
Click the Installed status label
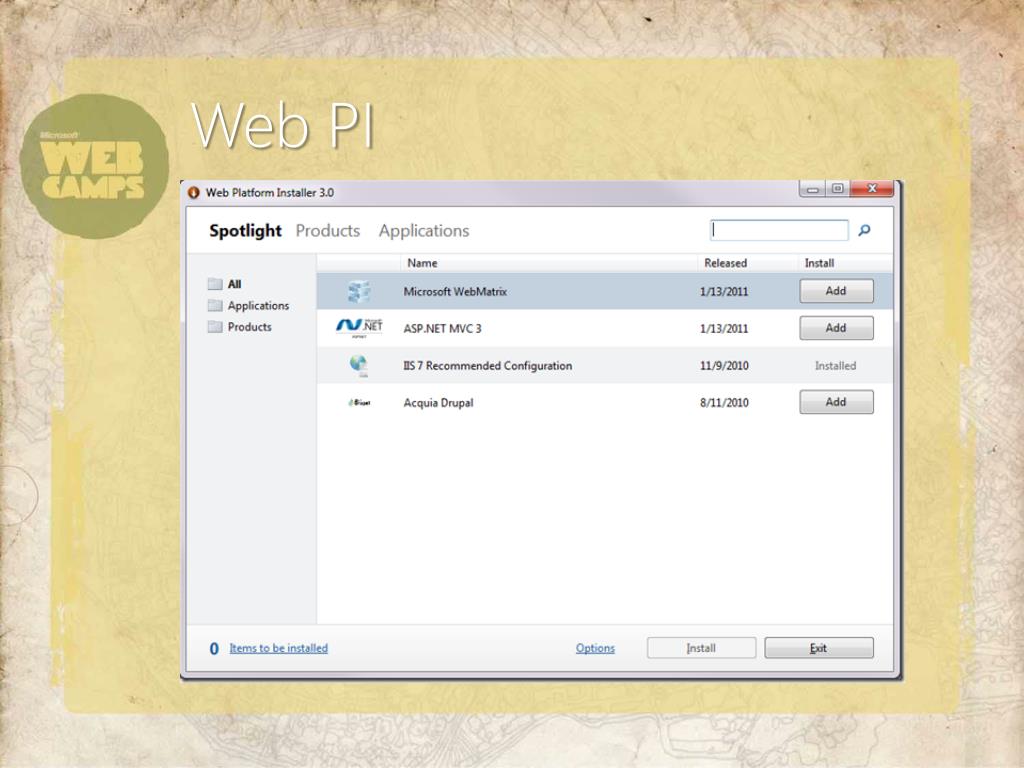click(x=835, y=366)
